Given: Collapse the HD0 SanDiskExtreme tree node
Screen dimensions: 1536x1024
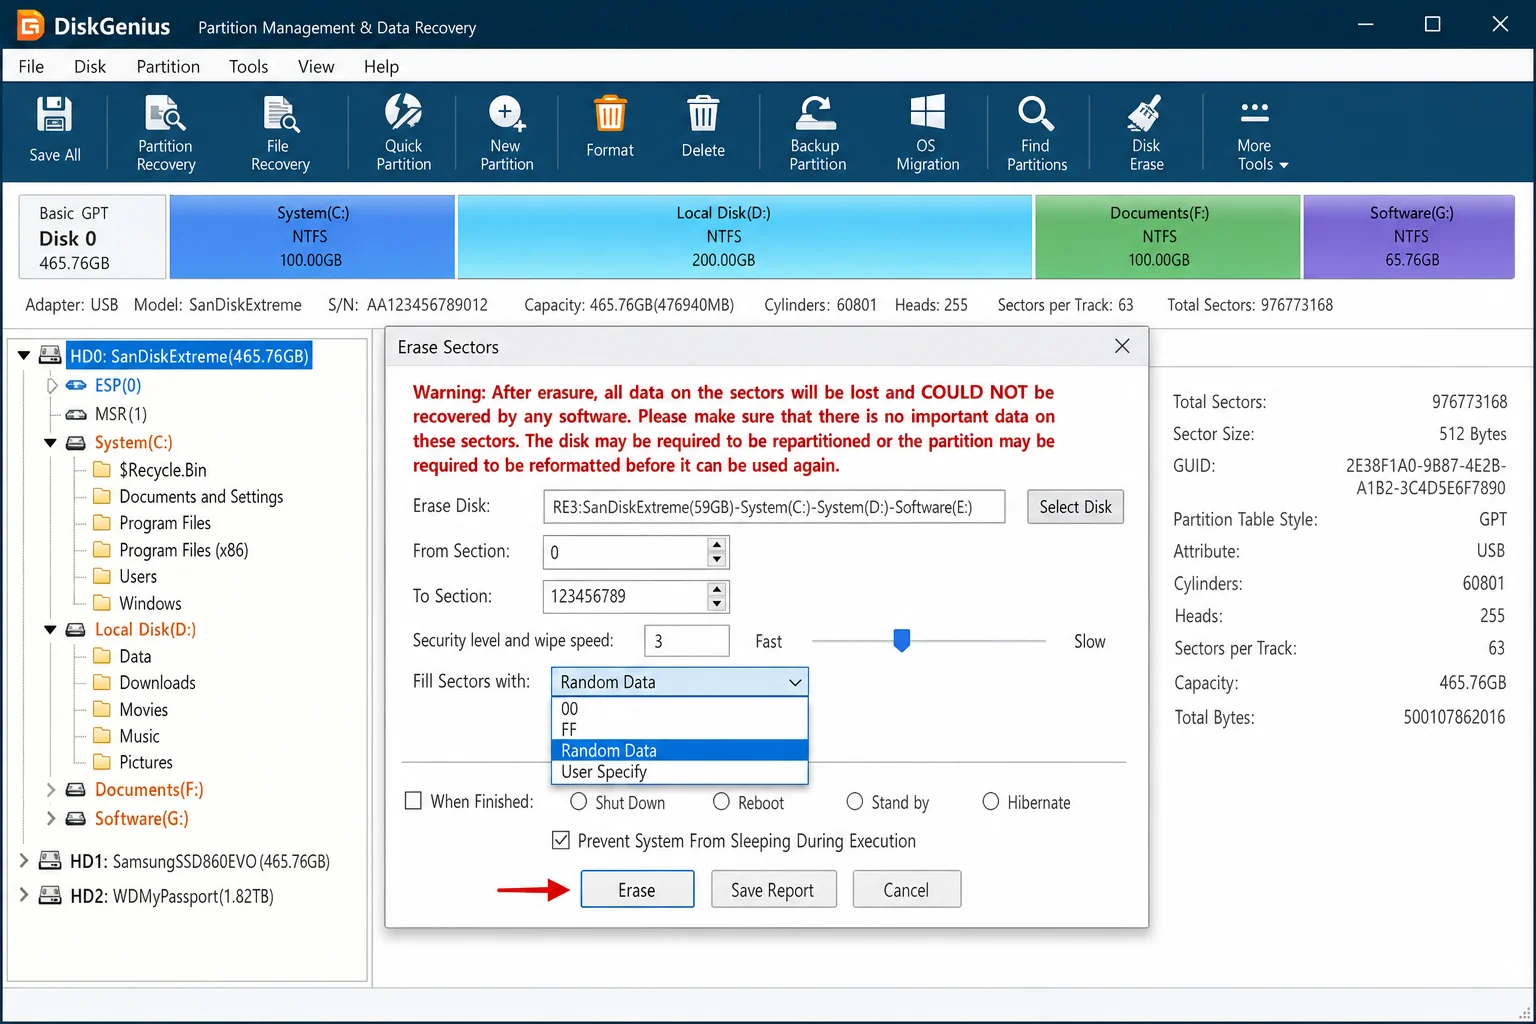Looking at the screenshot, I should 23,356.
